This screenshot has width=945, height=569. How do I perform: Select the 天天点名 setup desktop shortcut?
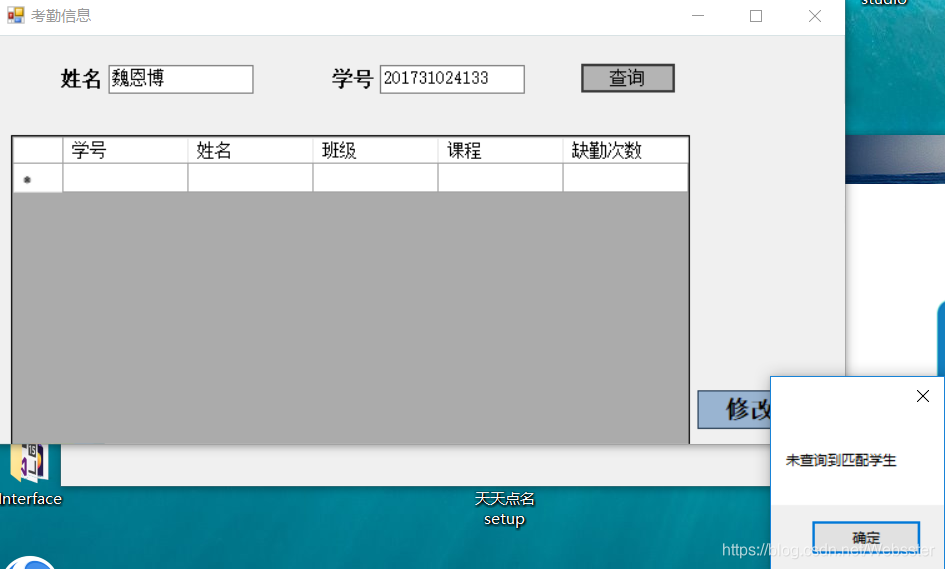[504, 509]
